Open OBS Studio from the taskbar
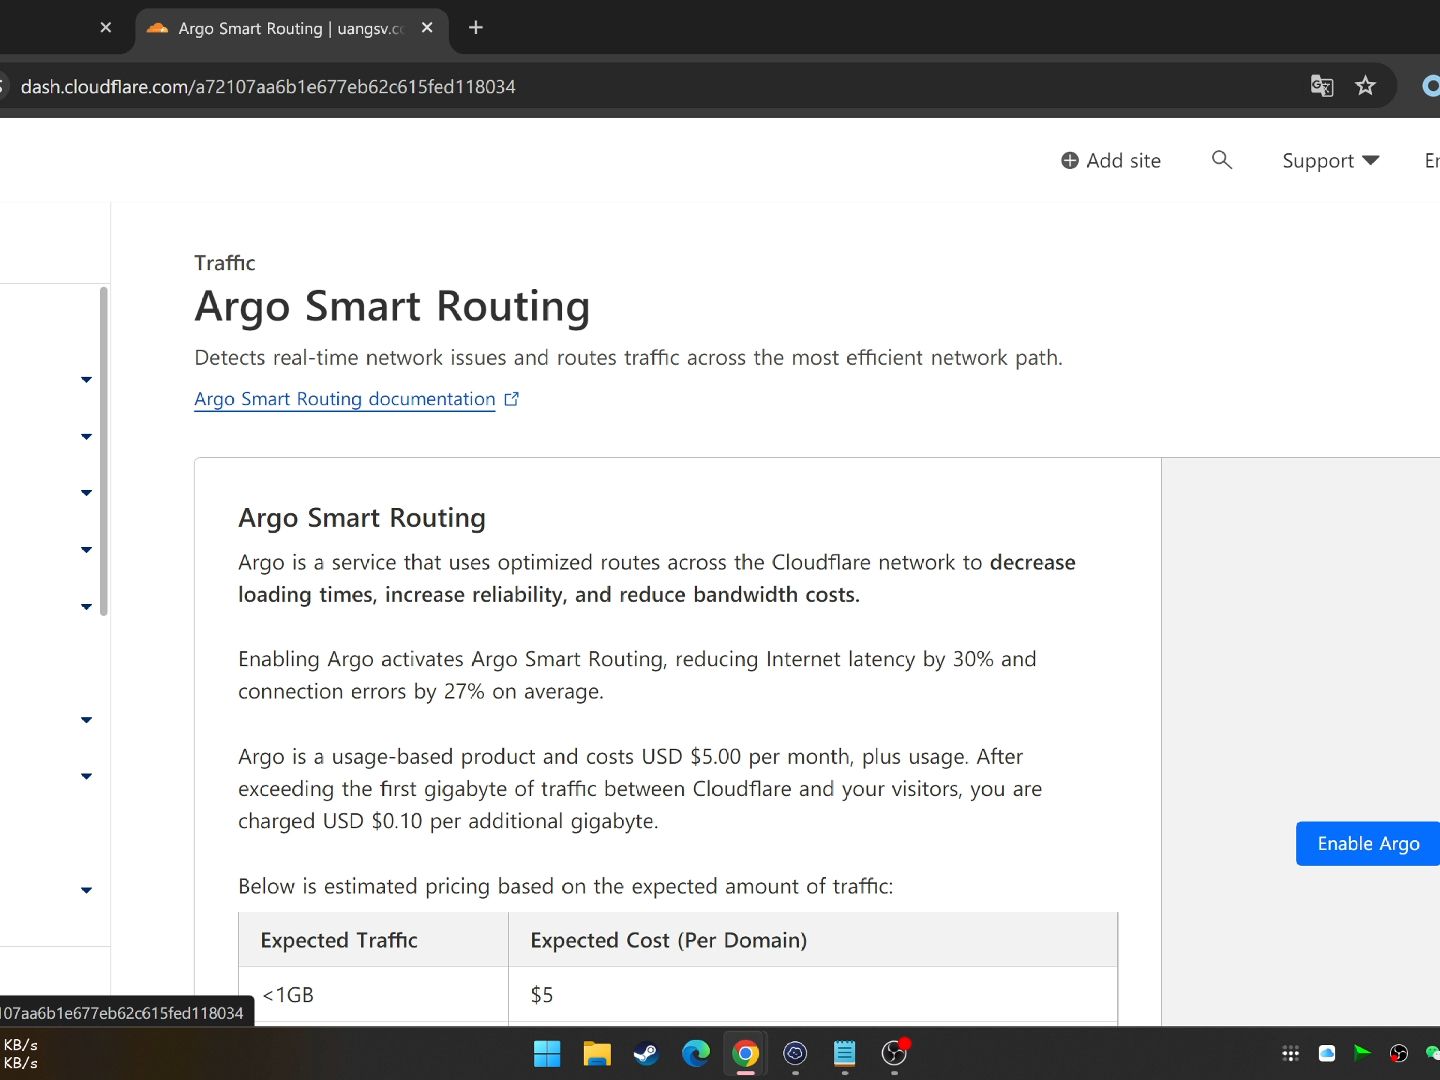This screenshot has width=1440, height=1080. click(x=894, y=1053)
